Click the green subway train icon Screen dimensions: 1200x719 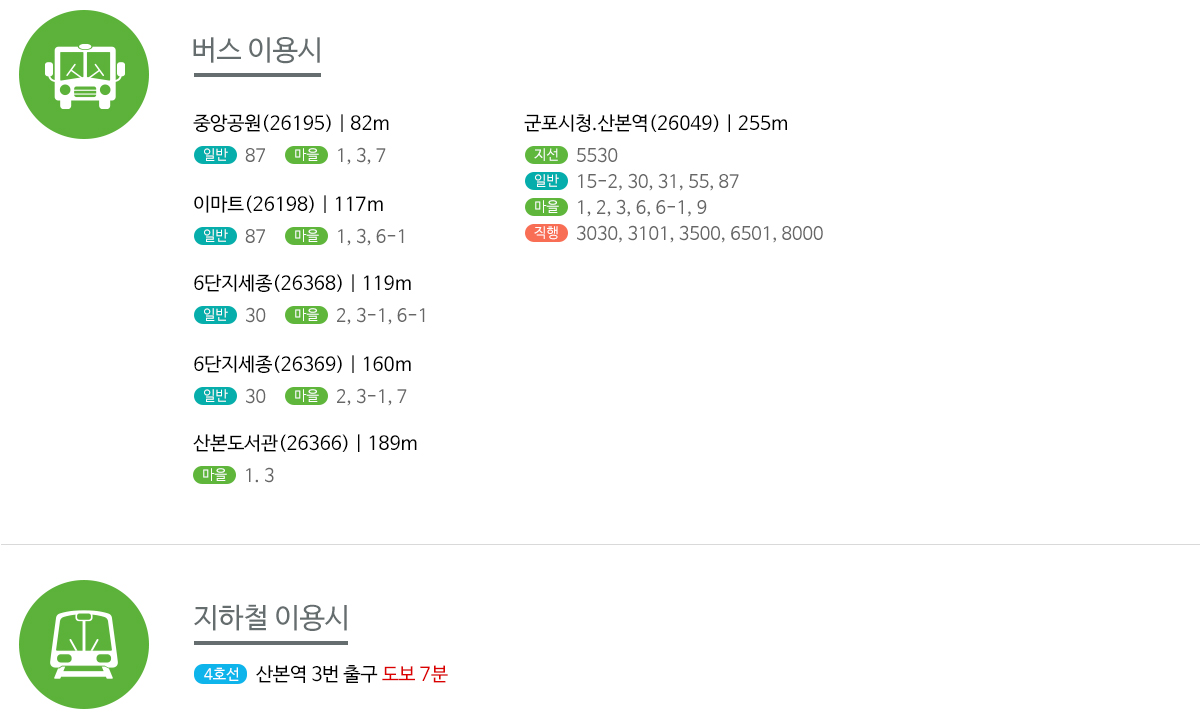84,644
